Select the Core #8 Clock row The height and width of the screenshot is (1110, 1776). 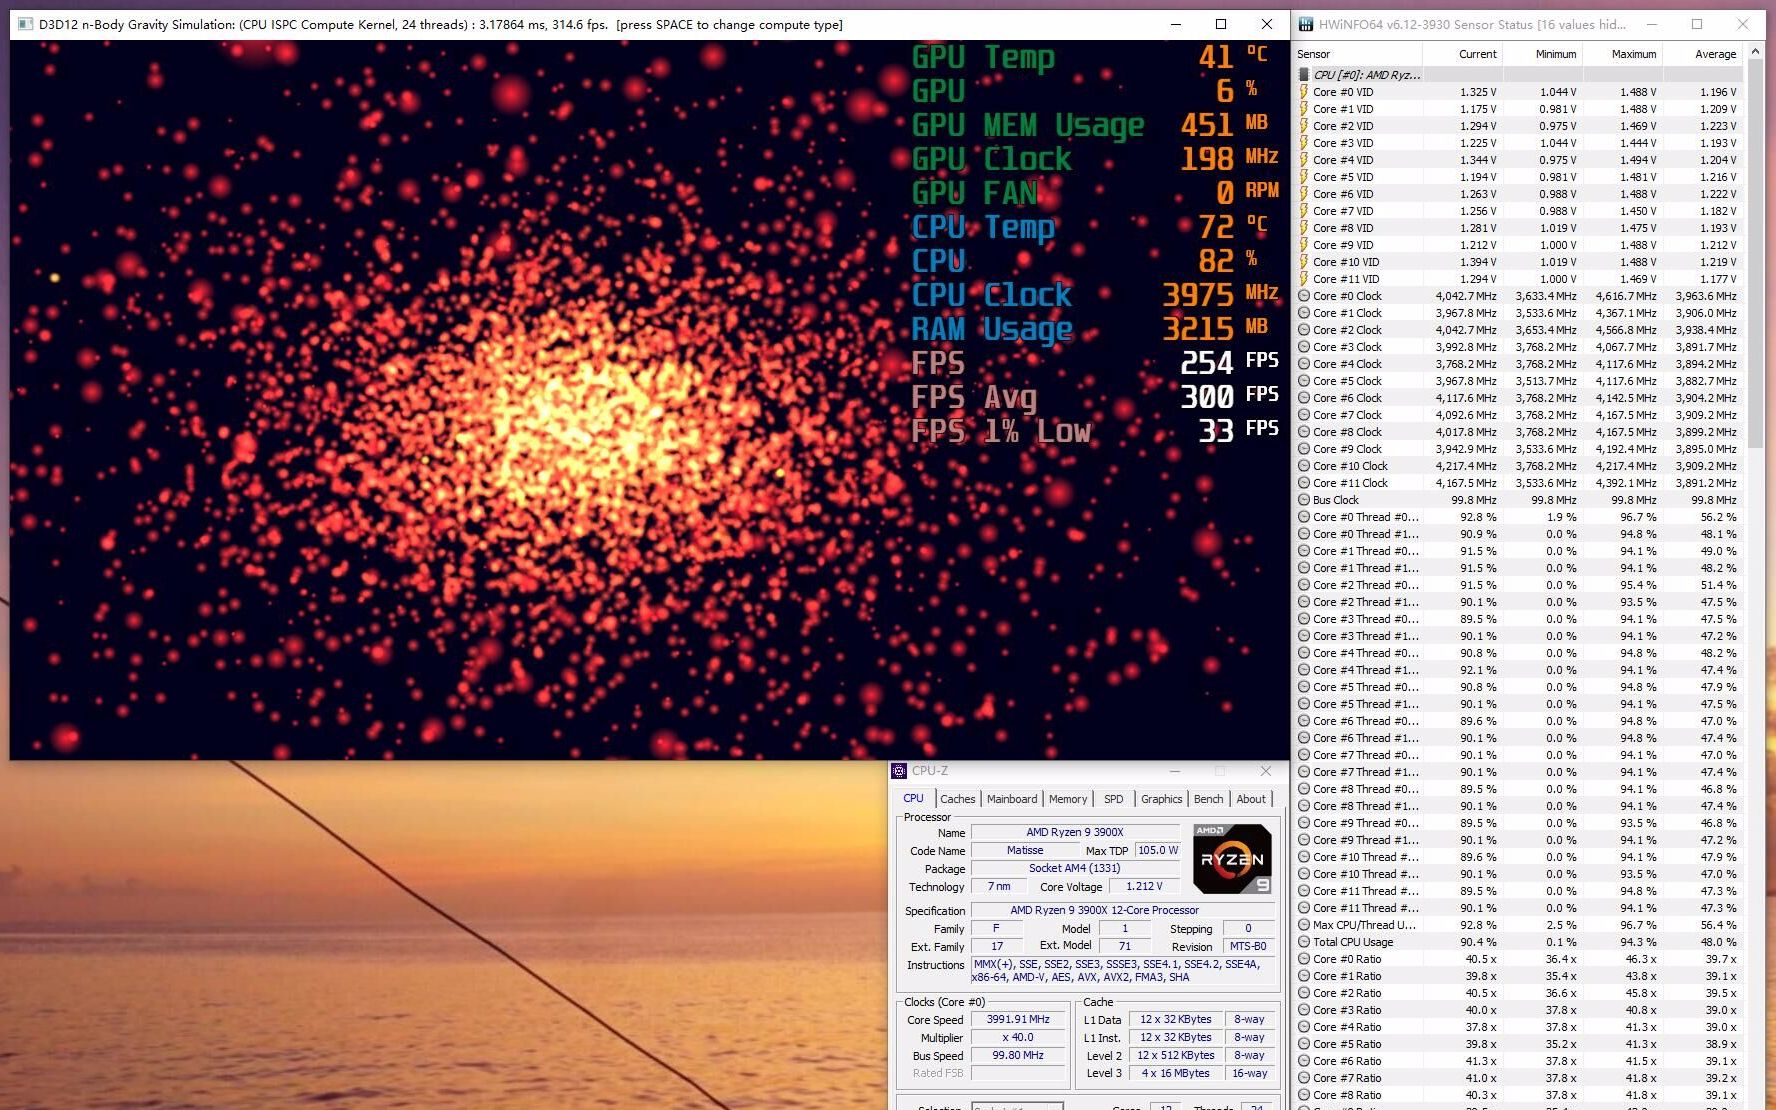[1518, 432]
